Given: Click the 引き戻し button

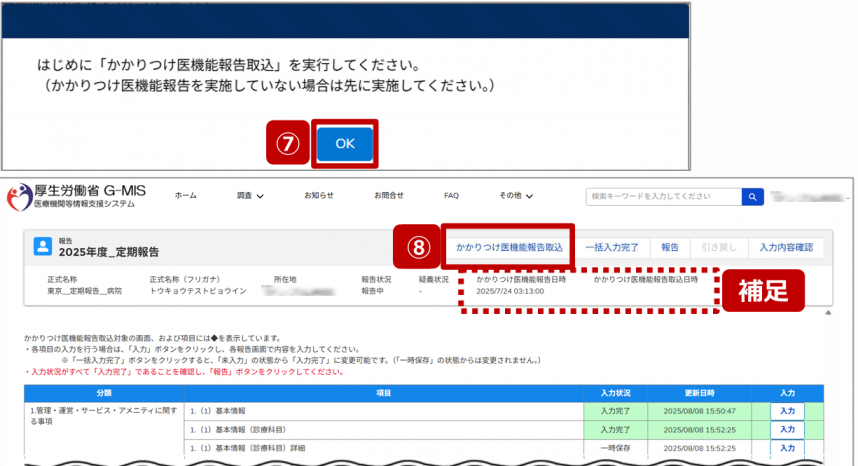Looking at the screenshot, I should click(718, 247).
